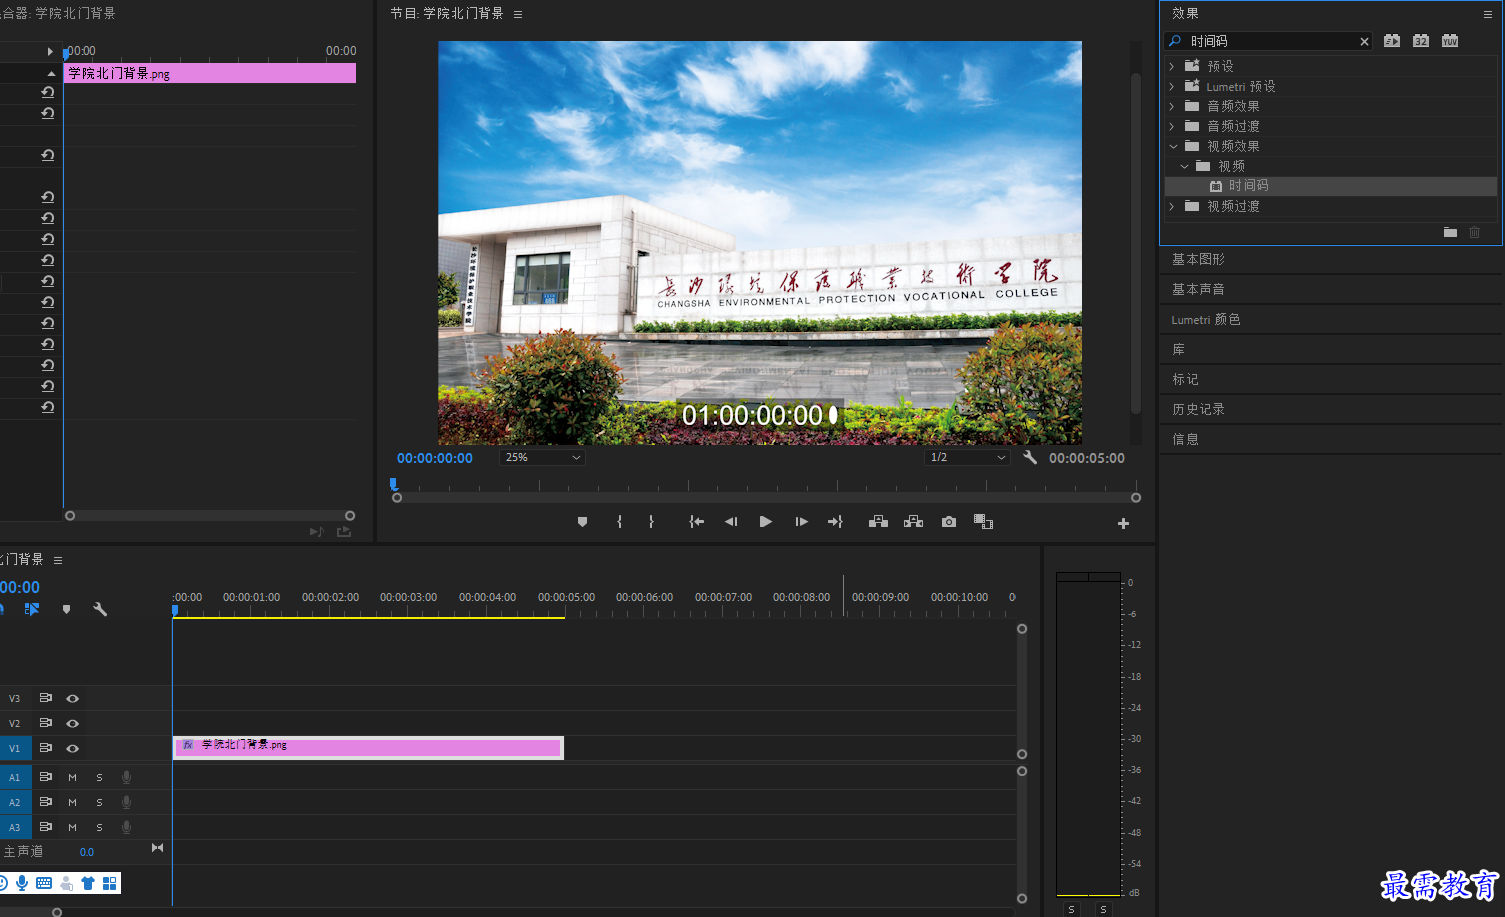Solo the left channel on audio meter

click(1071, 909)
